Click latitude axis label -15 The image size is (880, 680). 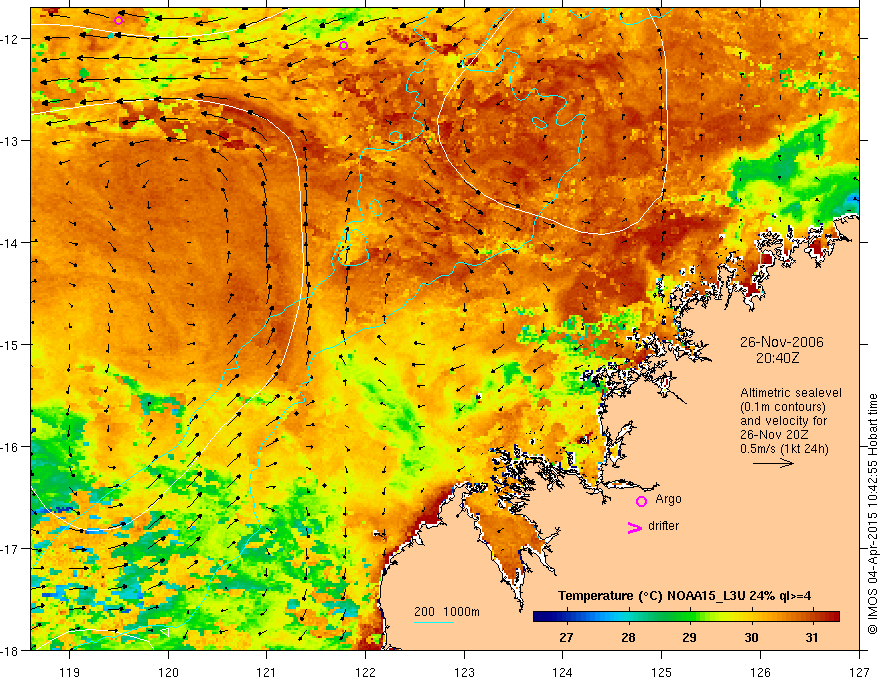(10, 344)
